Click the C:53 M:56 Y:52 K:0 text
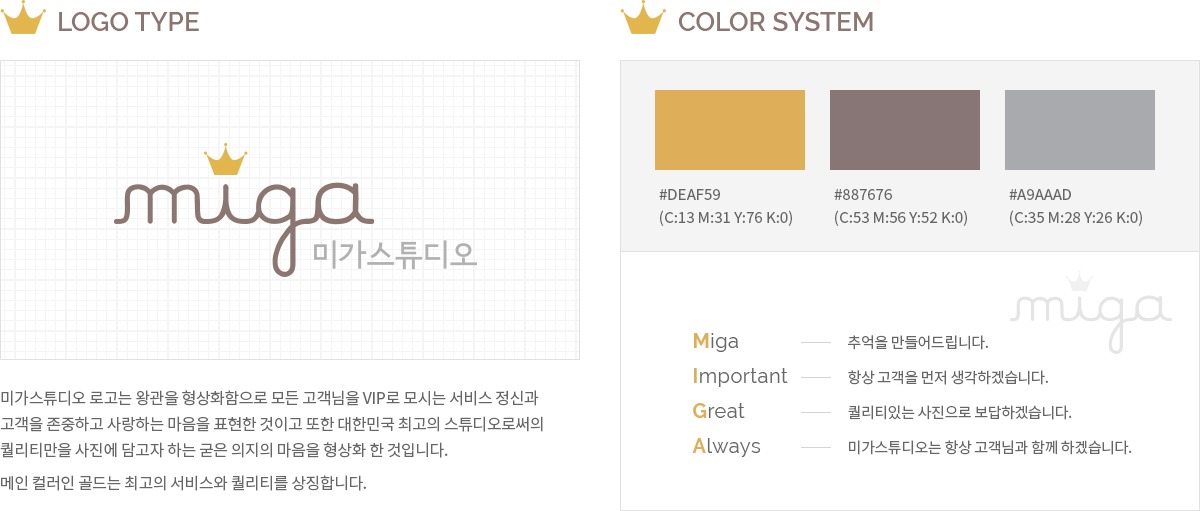Screen dimensions: 1200x511 click(901, 218)
